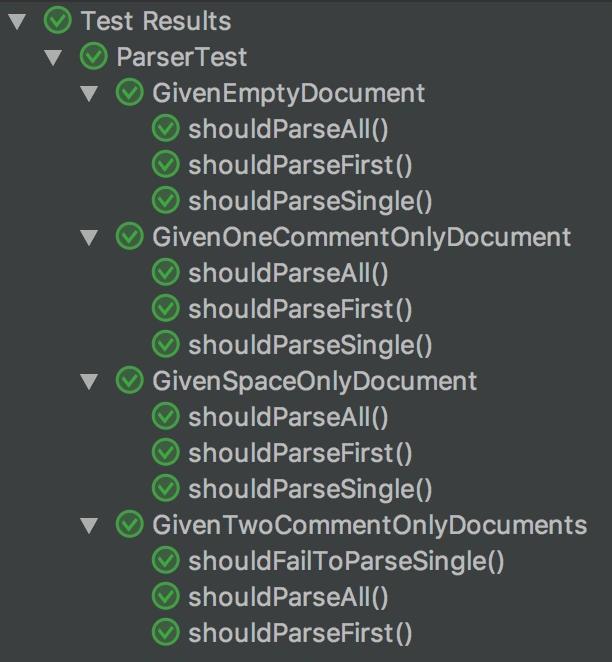Click the green check icon beside GivenSpaceOnlyDocument
This screenshot has width=612, height=662.
click(130, 381)
